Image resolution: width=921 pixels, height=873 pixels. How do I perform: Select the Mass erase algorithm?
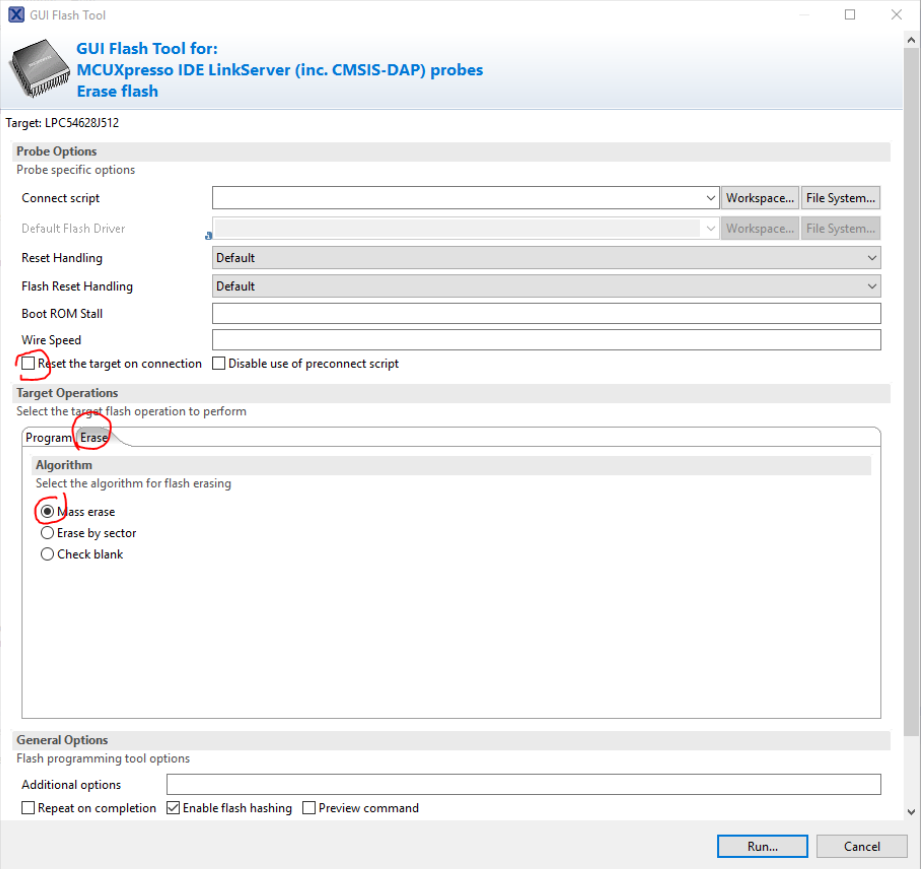pos(47,511)
